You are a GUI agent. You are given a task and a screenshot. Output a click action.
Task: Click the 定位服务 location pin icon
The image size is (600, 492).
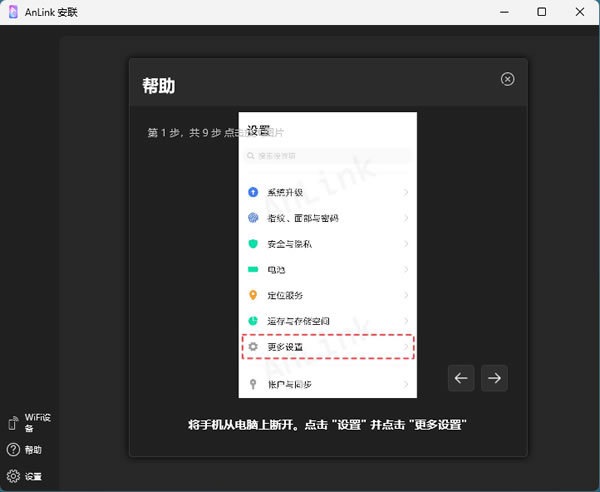tap(253, 296)
